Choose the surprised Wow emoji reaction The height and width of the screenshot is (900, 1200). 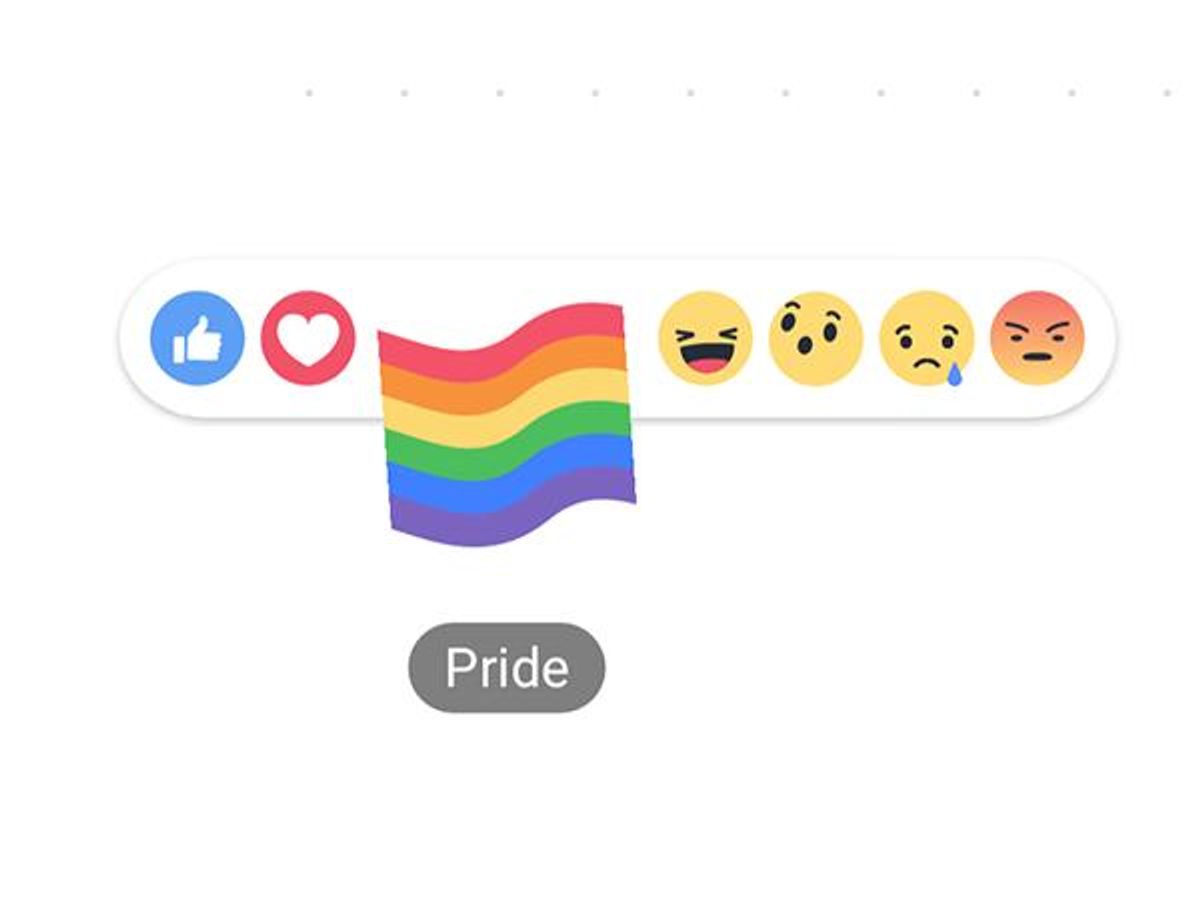coord(816,338)
